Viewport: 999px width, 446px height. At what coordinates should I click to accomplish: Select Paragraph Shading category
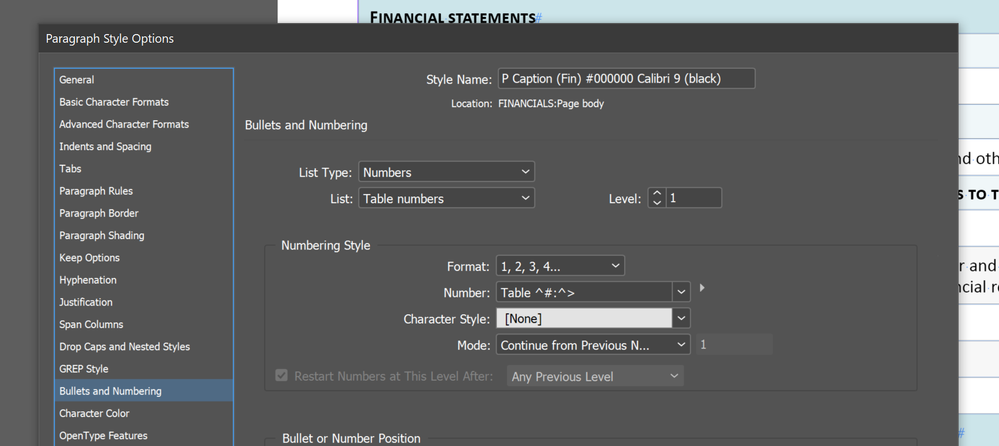click(144, 236)
